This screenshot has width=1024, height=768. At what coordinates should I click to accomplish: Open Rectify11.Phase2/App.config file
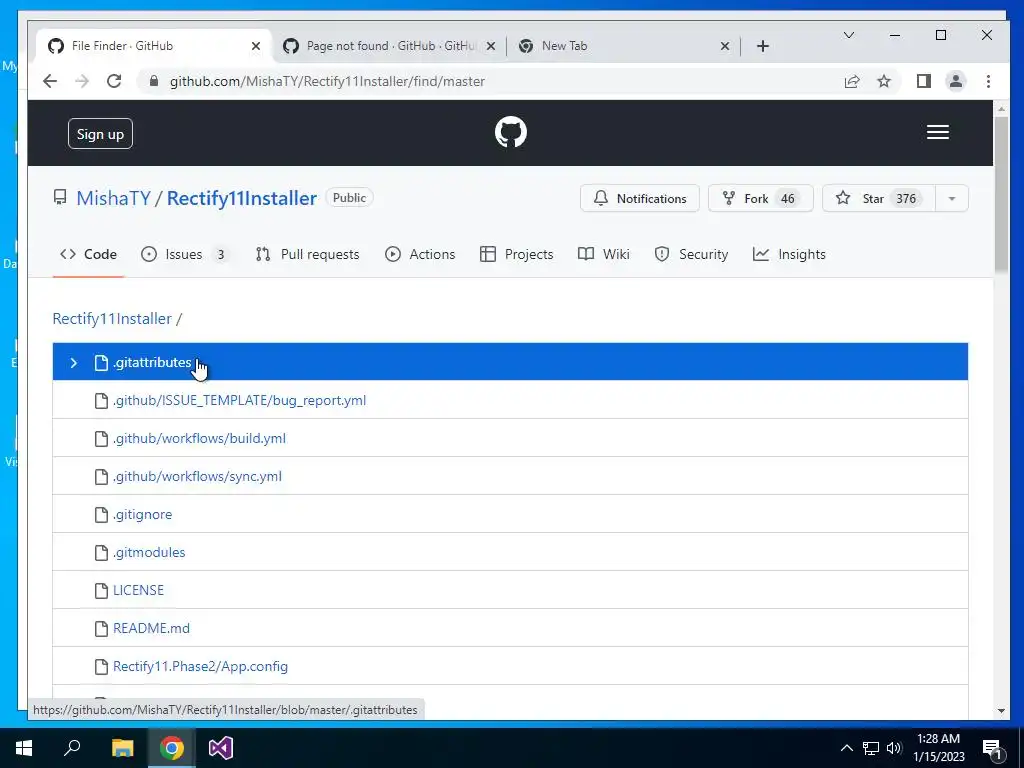coord(200,666)
